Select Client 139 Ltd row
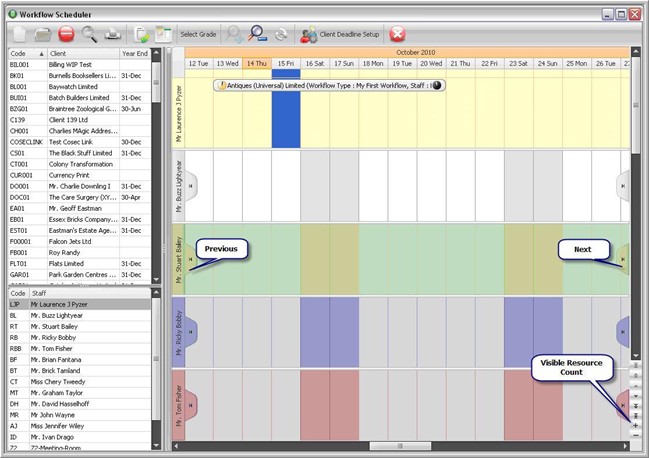 click(x=79, y=120)
